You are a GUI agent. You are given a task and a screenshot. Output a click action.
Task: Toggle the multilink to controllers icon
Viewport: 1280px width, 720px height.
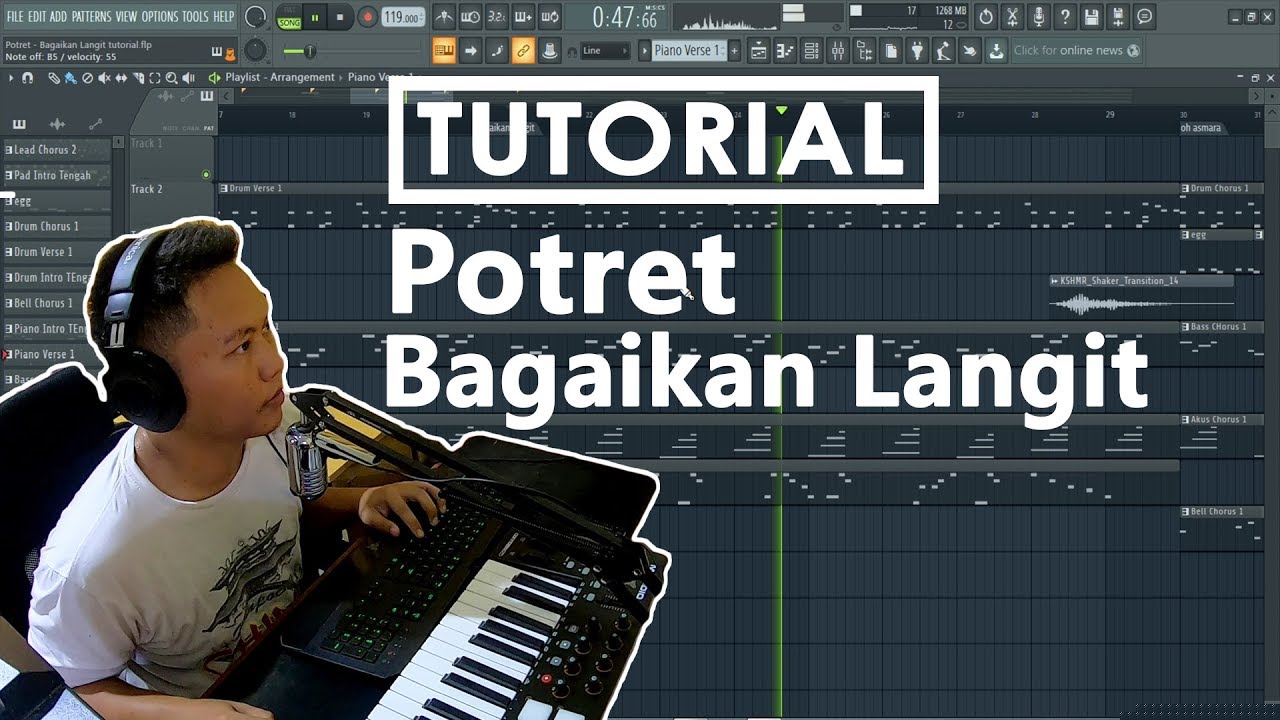522,51
